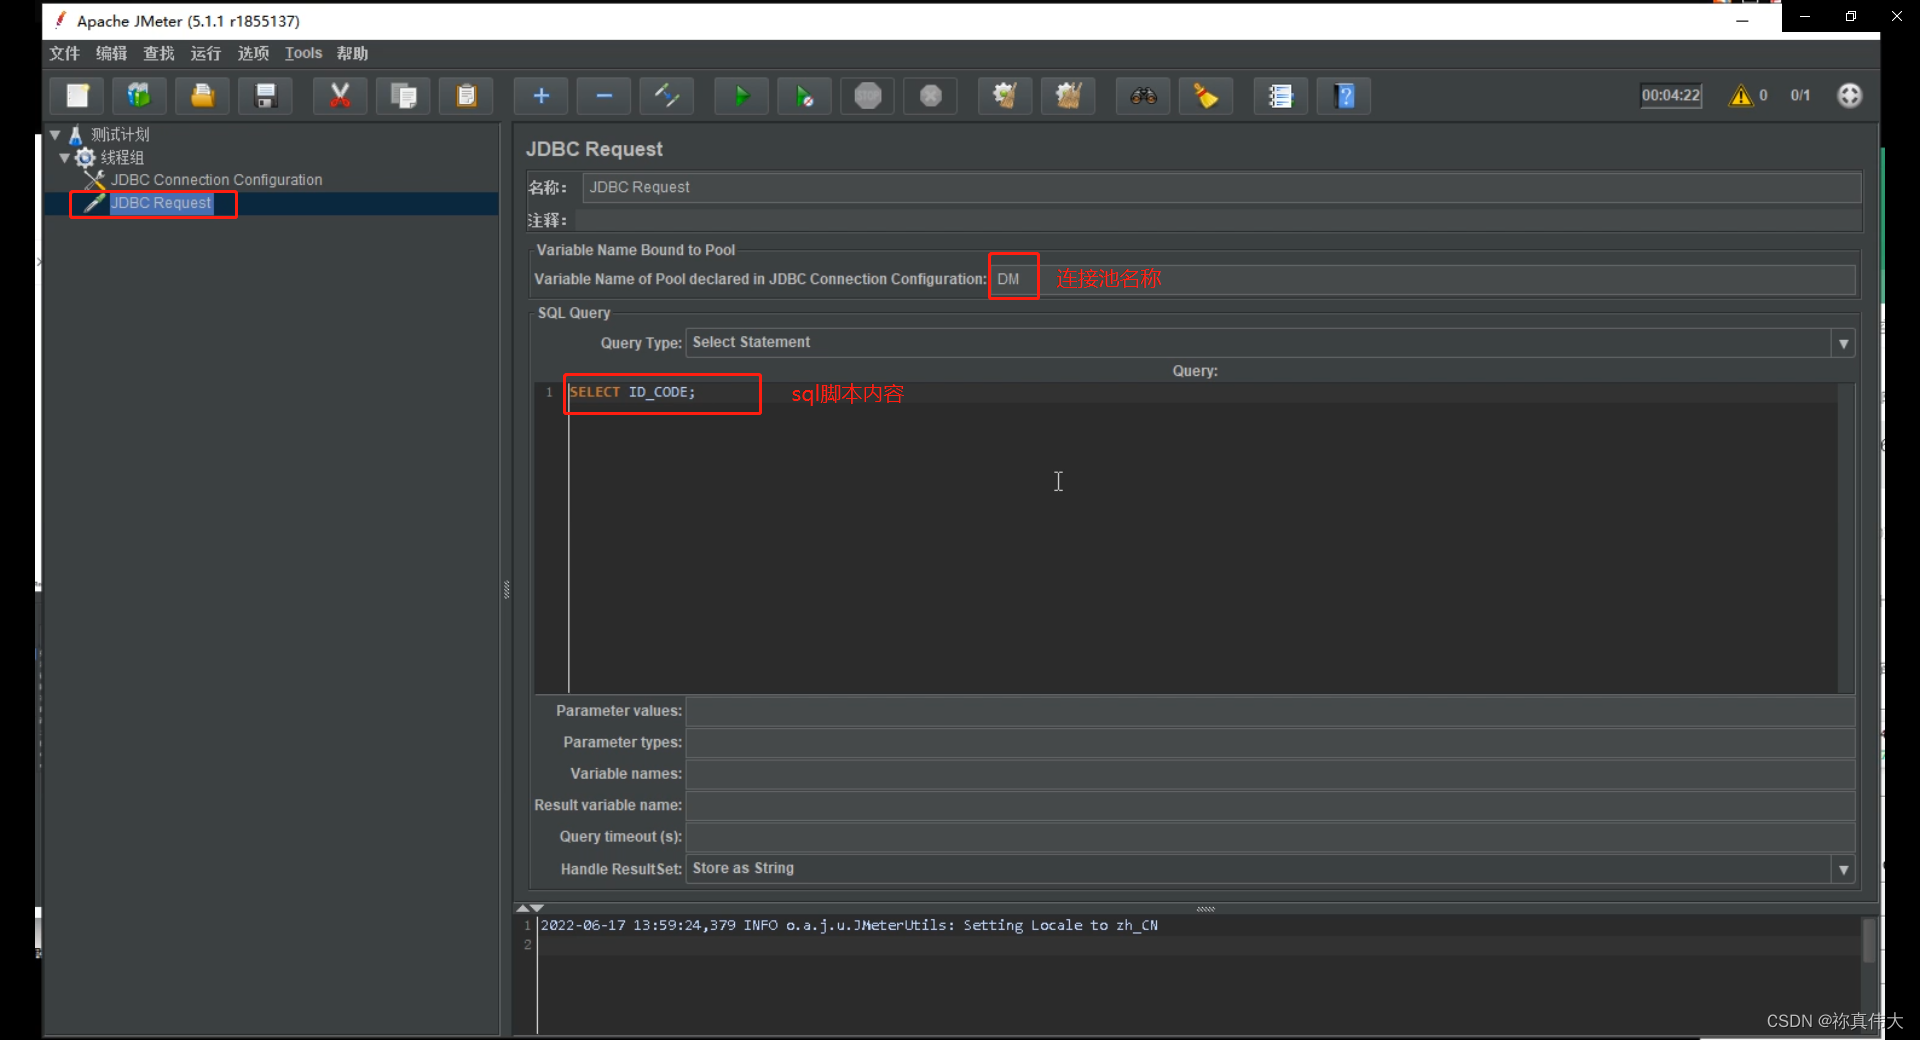Click the Clear all broom icon
1920x1040 pixels.
tap(1068, 96)
